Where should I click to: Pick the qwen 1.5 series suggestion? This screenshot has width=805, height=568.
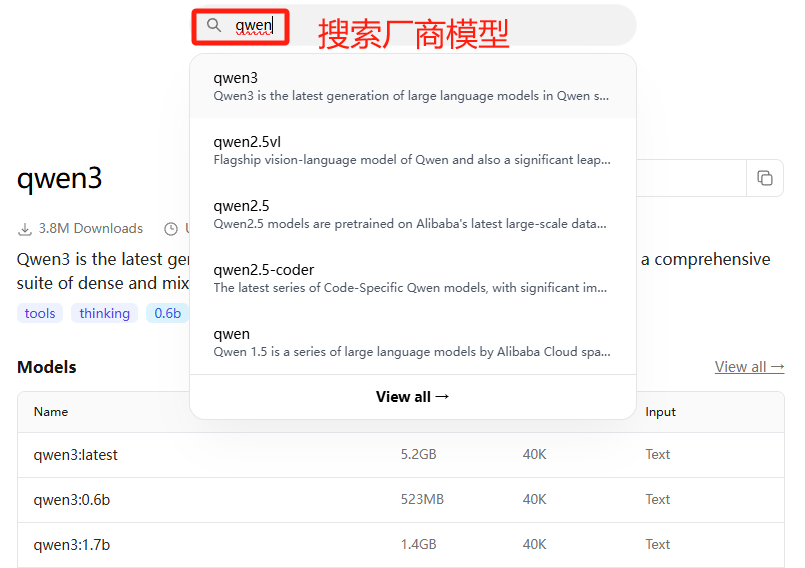pyautogui.click(x=413, y=343)
